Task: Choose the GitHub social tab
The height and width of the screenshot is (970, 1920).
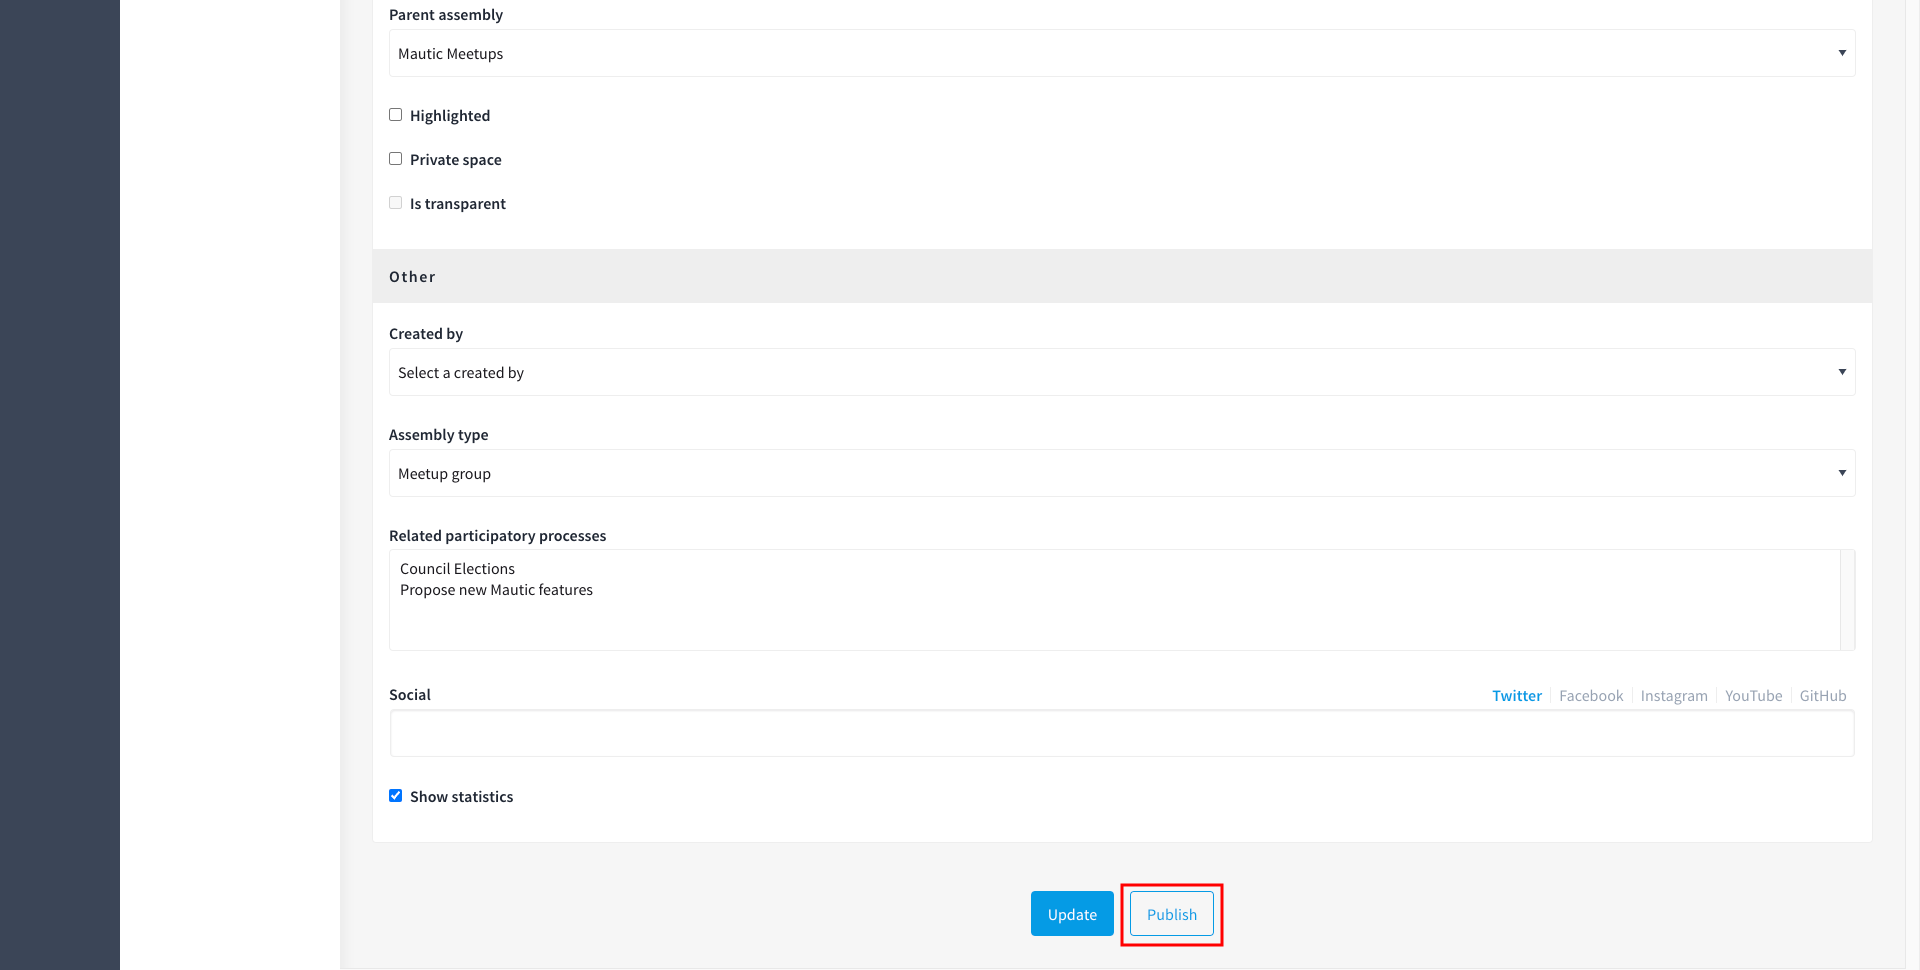Action: [x=1822, y=696]
